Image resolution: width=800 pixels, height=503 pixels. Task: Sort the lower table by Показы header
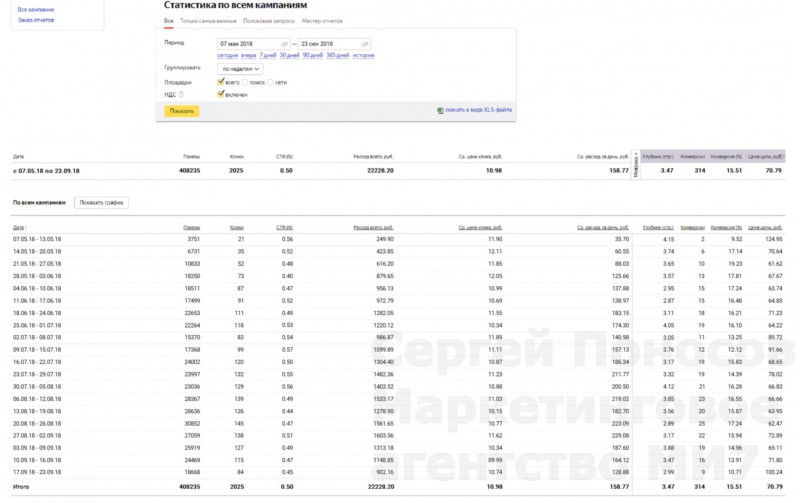click(192, 228)
